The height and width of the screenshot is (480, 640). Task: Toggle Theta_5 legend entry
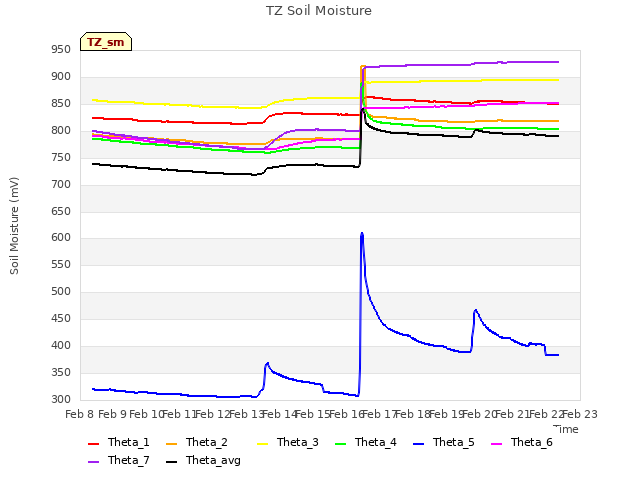point(444,442)
